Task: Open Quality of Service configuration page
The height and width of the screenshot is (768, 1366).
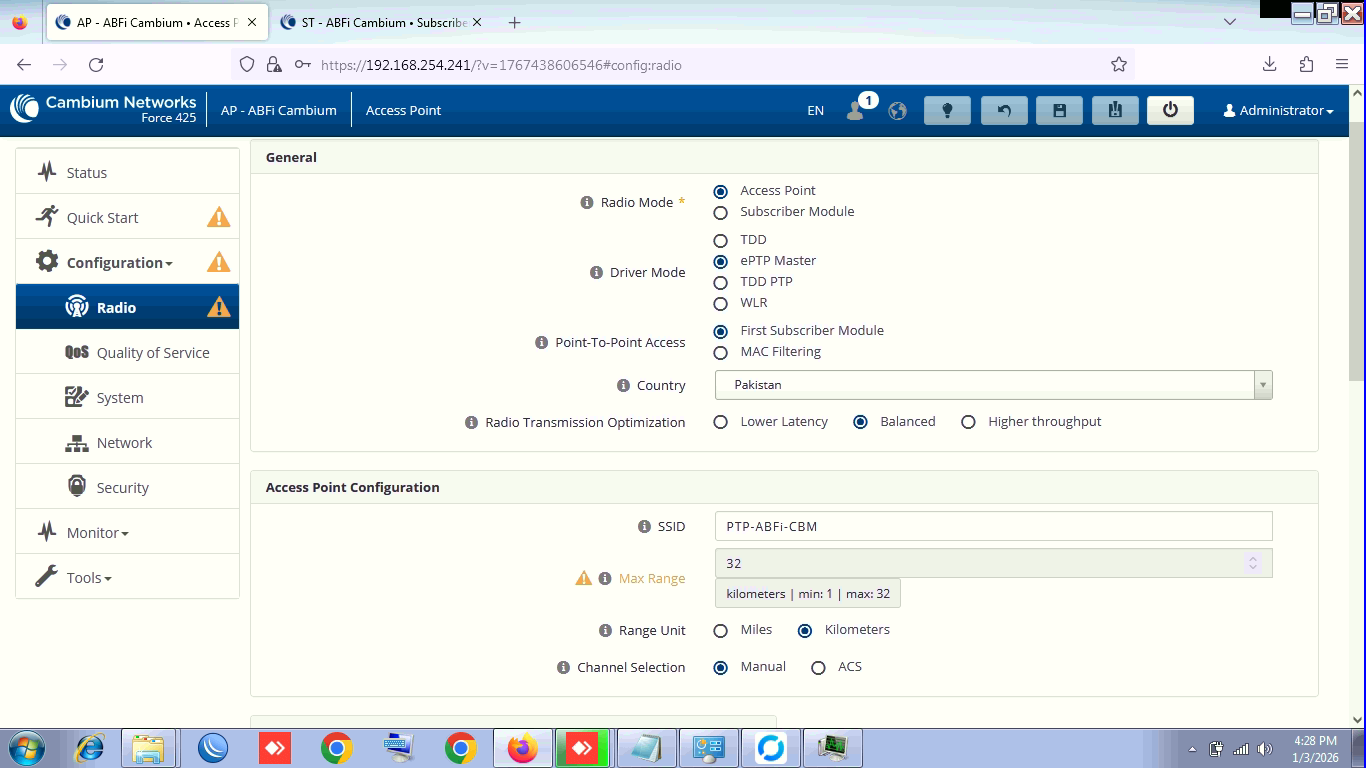Action: click(x=152, y=353)
